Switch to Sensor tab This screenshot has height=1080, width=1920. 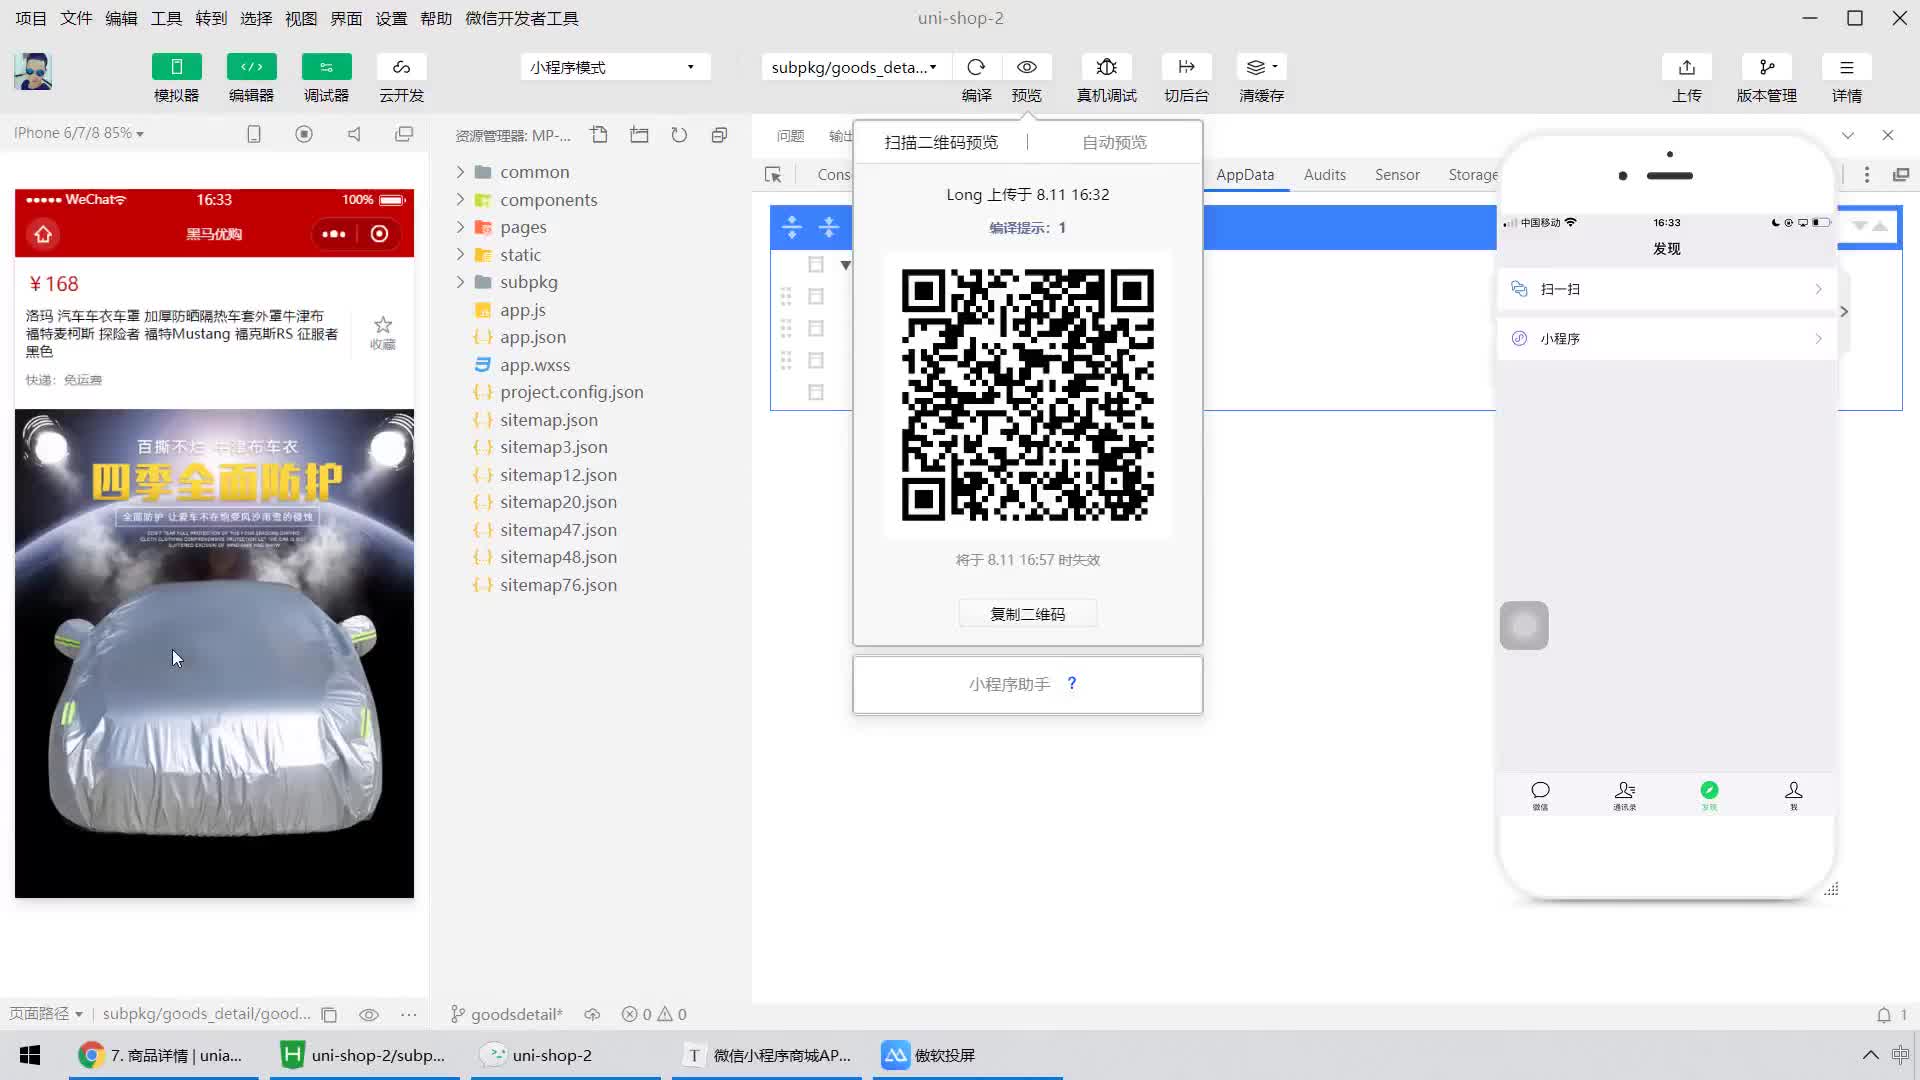coord(1397,174)
